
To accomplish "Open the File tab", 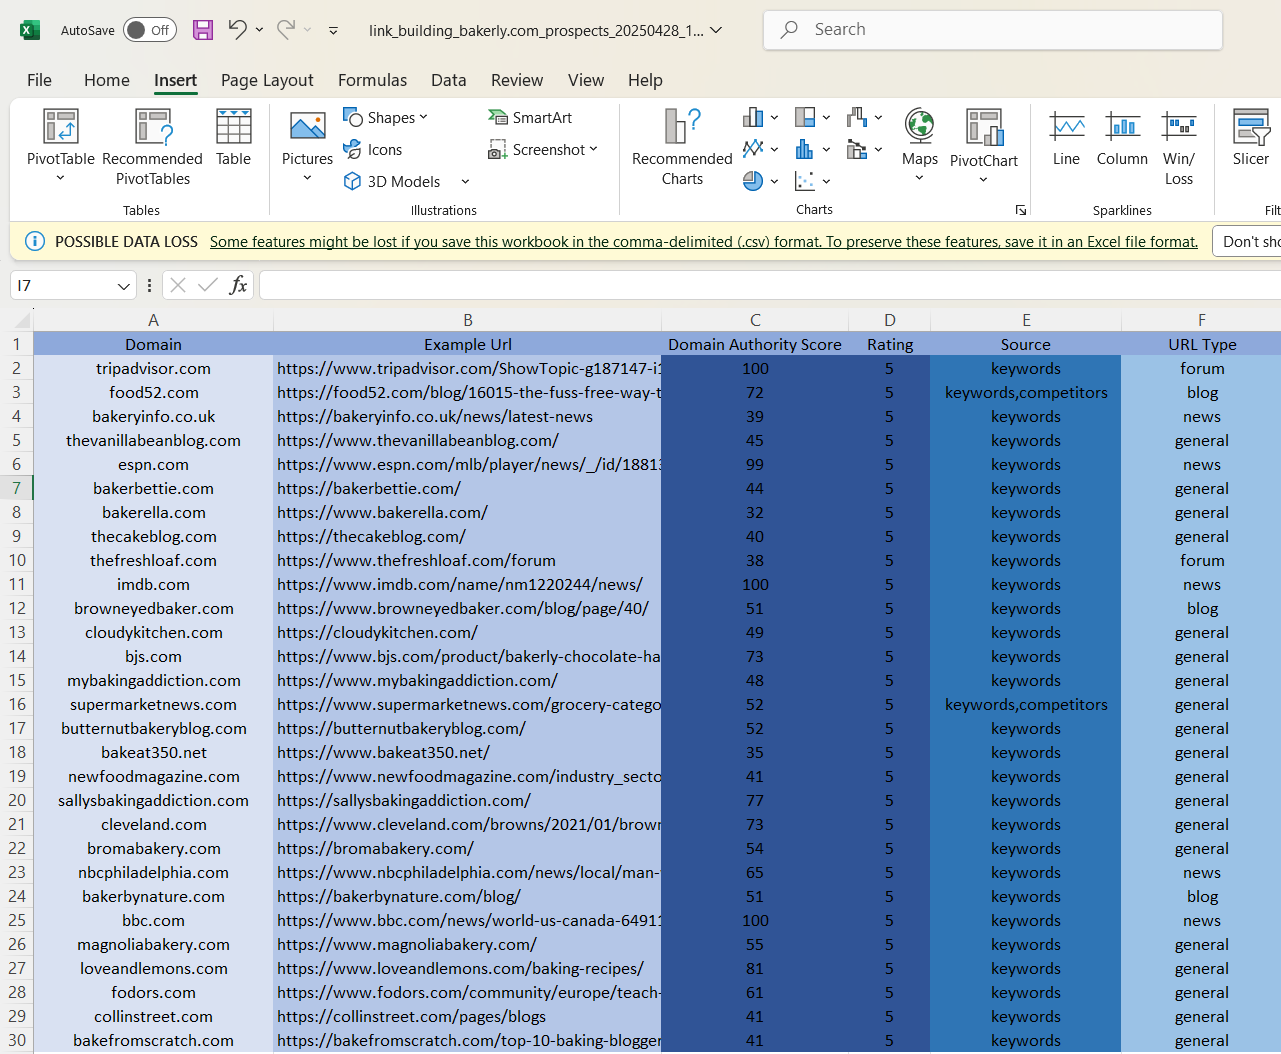I will tap(40, 80).
